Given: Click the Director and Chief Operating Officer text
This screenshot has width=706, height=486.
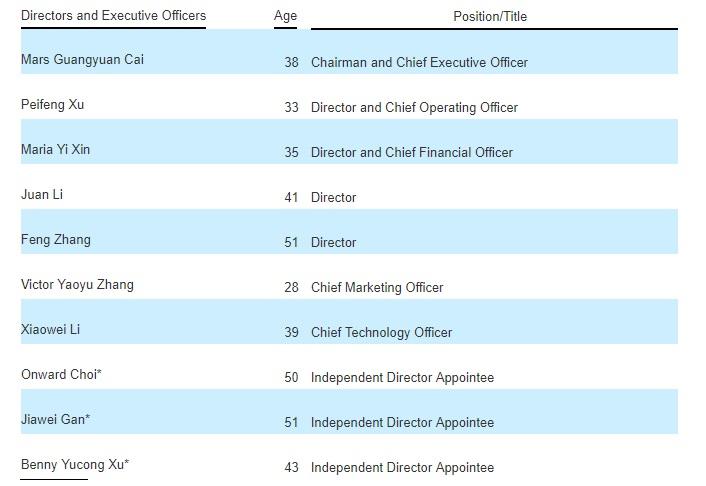Looking at the screenshot, I should pyautogui.click(x=414, y=108).
